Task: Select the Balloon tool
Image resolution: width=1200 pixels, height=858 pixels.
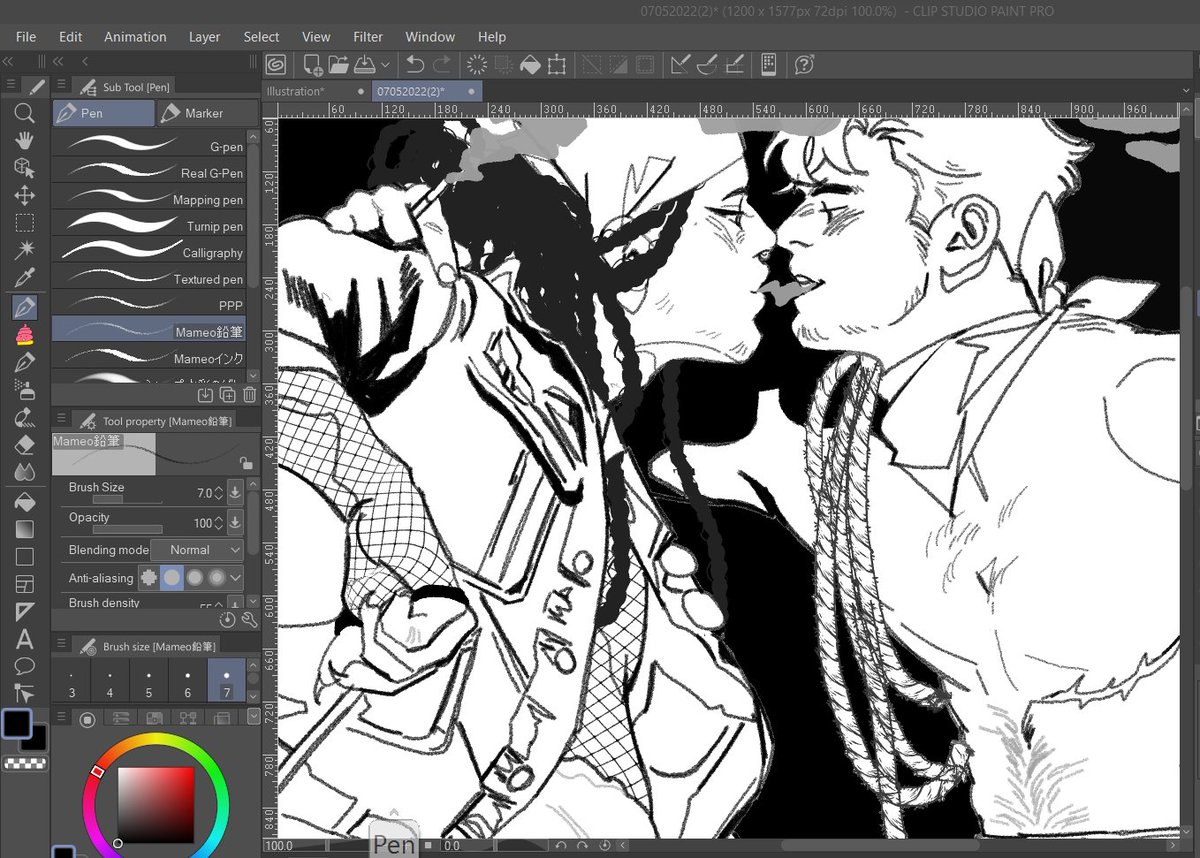Action: pos(25,665)
